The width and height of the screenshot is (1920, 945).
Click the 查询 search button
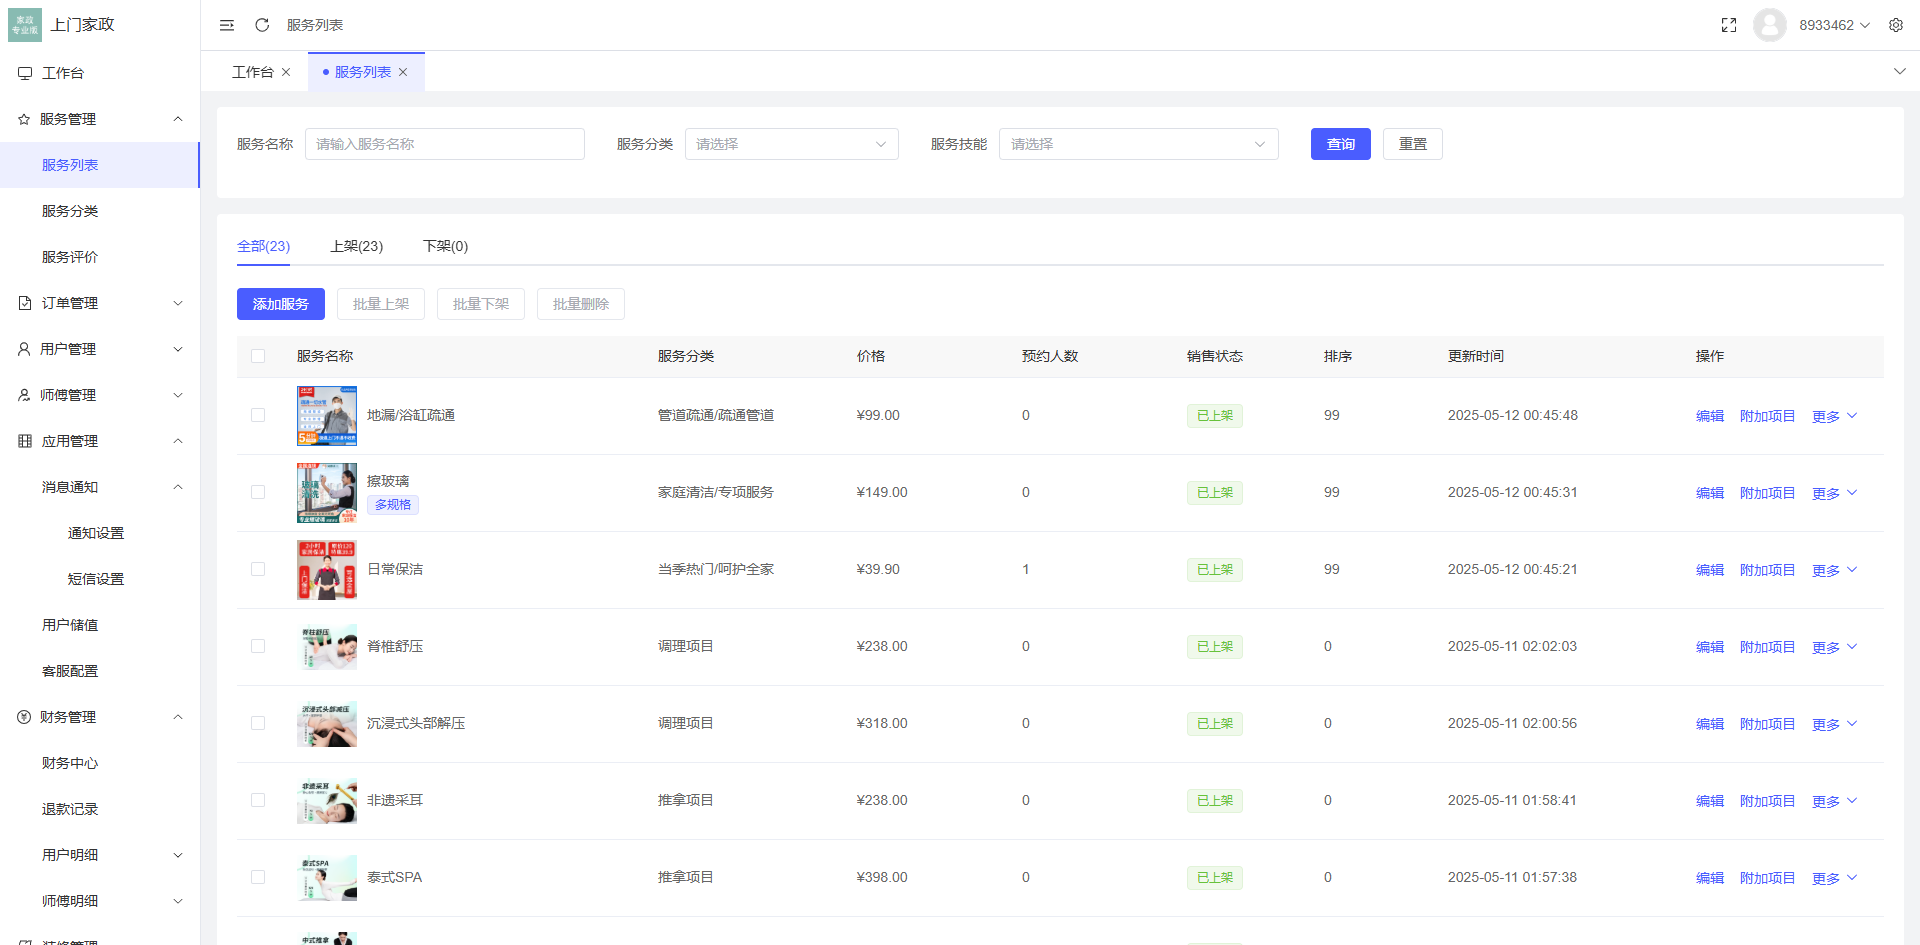tap(1340, 143)
